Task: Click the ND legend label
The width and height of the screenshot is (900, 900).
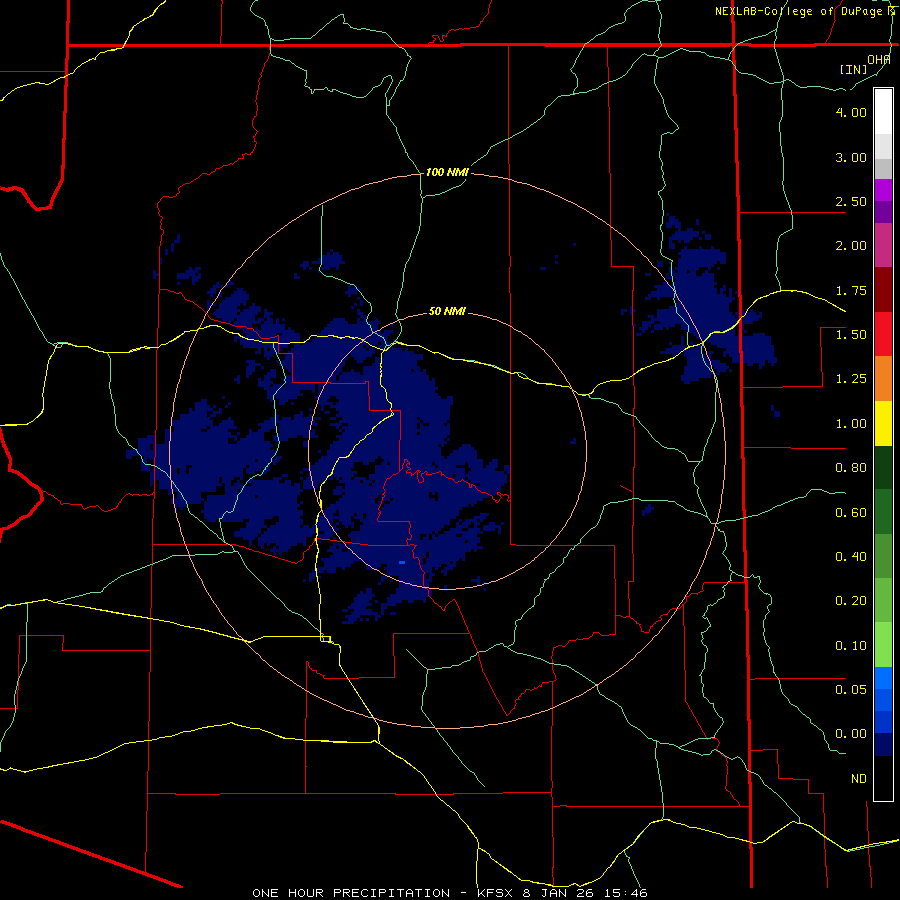Action: (859, 779)
